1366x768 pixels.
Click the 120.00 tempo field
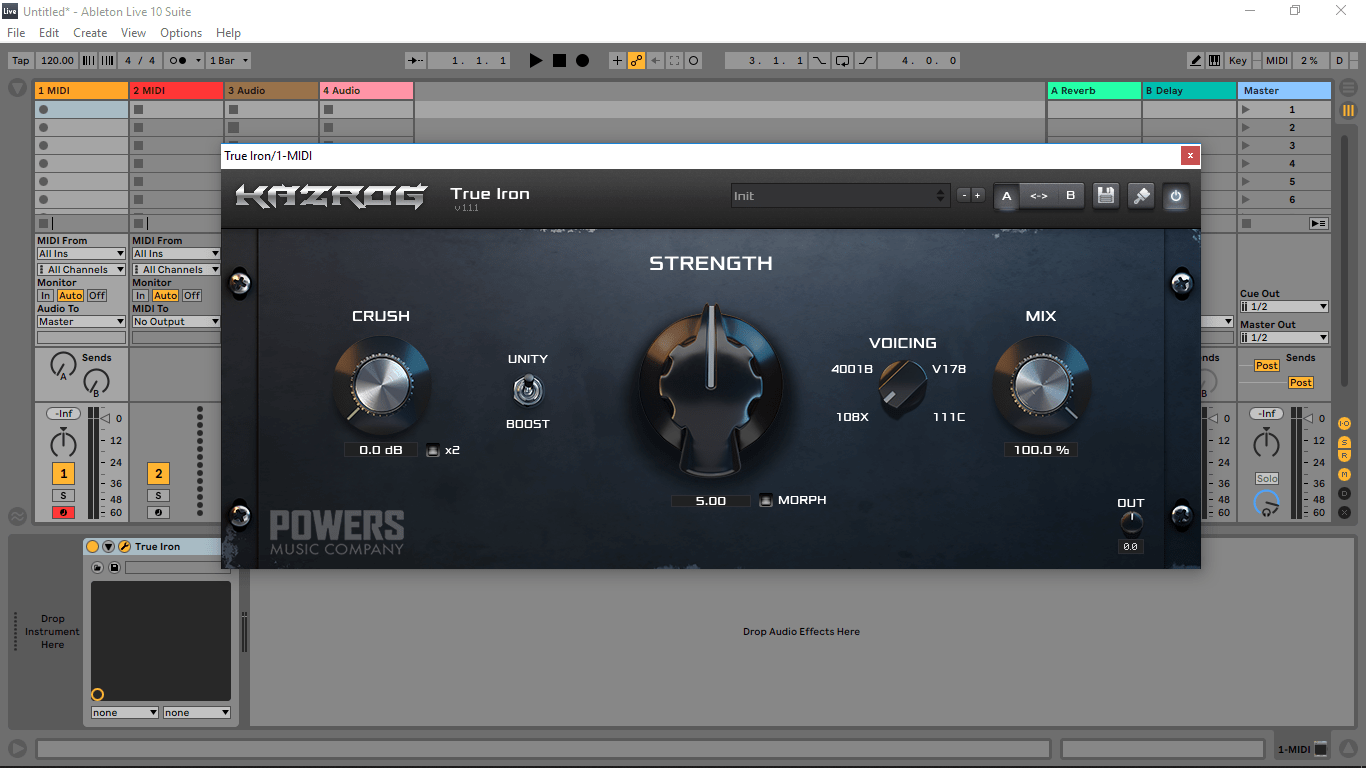[58, 60]
